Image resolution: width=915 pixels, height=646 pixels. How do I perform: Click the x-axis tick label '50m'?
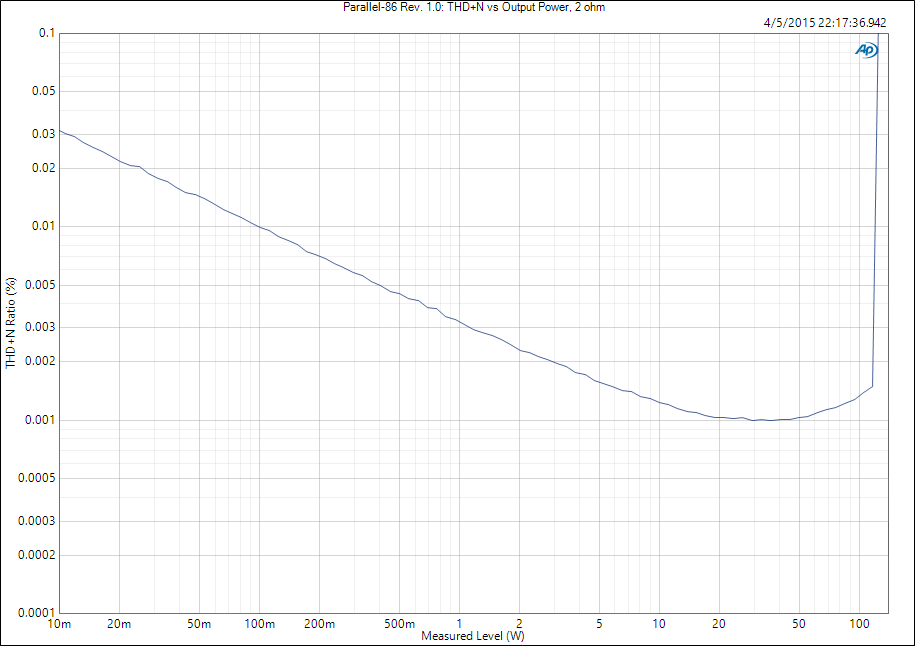tap(199, 624)
